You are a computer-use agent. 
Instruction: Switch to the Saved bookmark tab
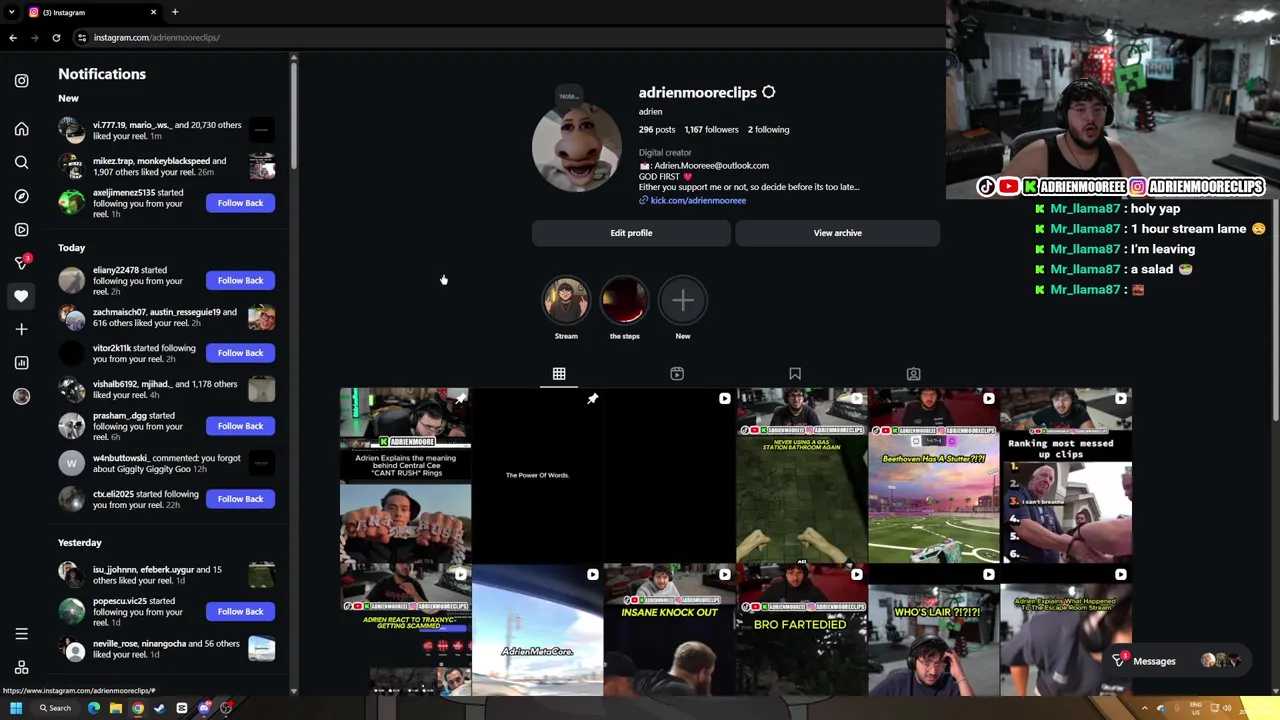click(795, 374)
